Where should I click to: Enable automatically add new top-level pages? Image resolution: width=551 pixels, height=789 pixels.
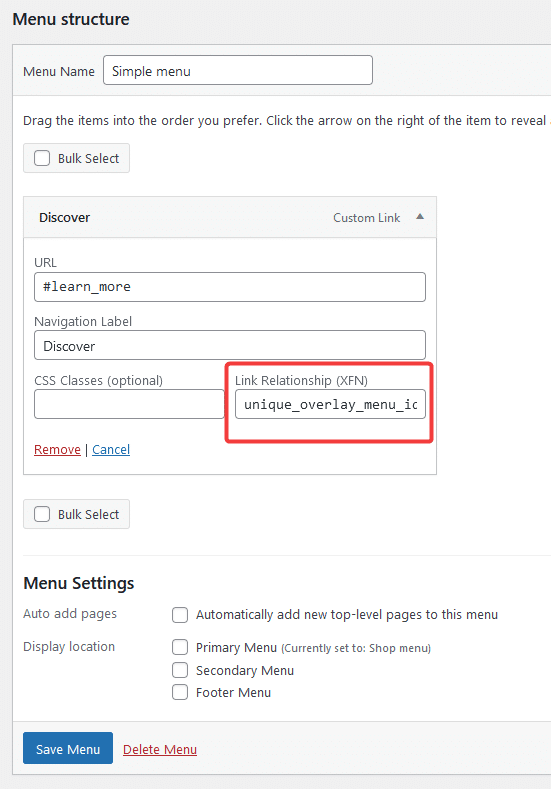click(x=180, y=615)
